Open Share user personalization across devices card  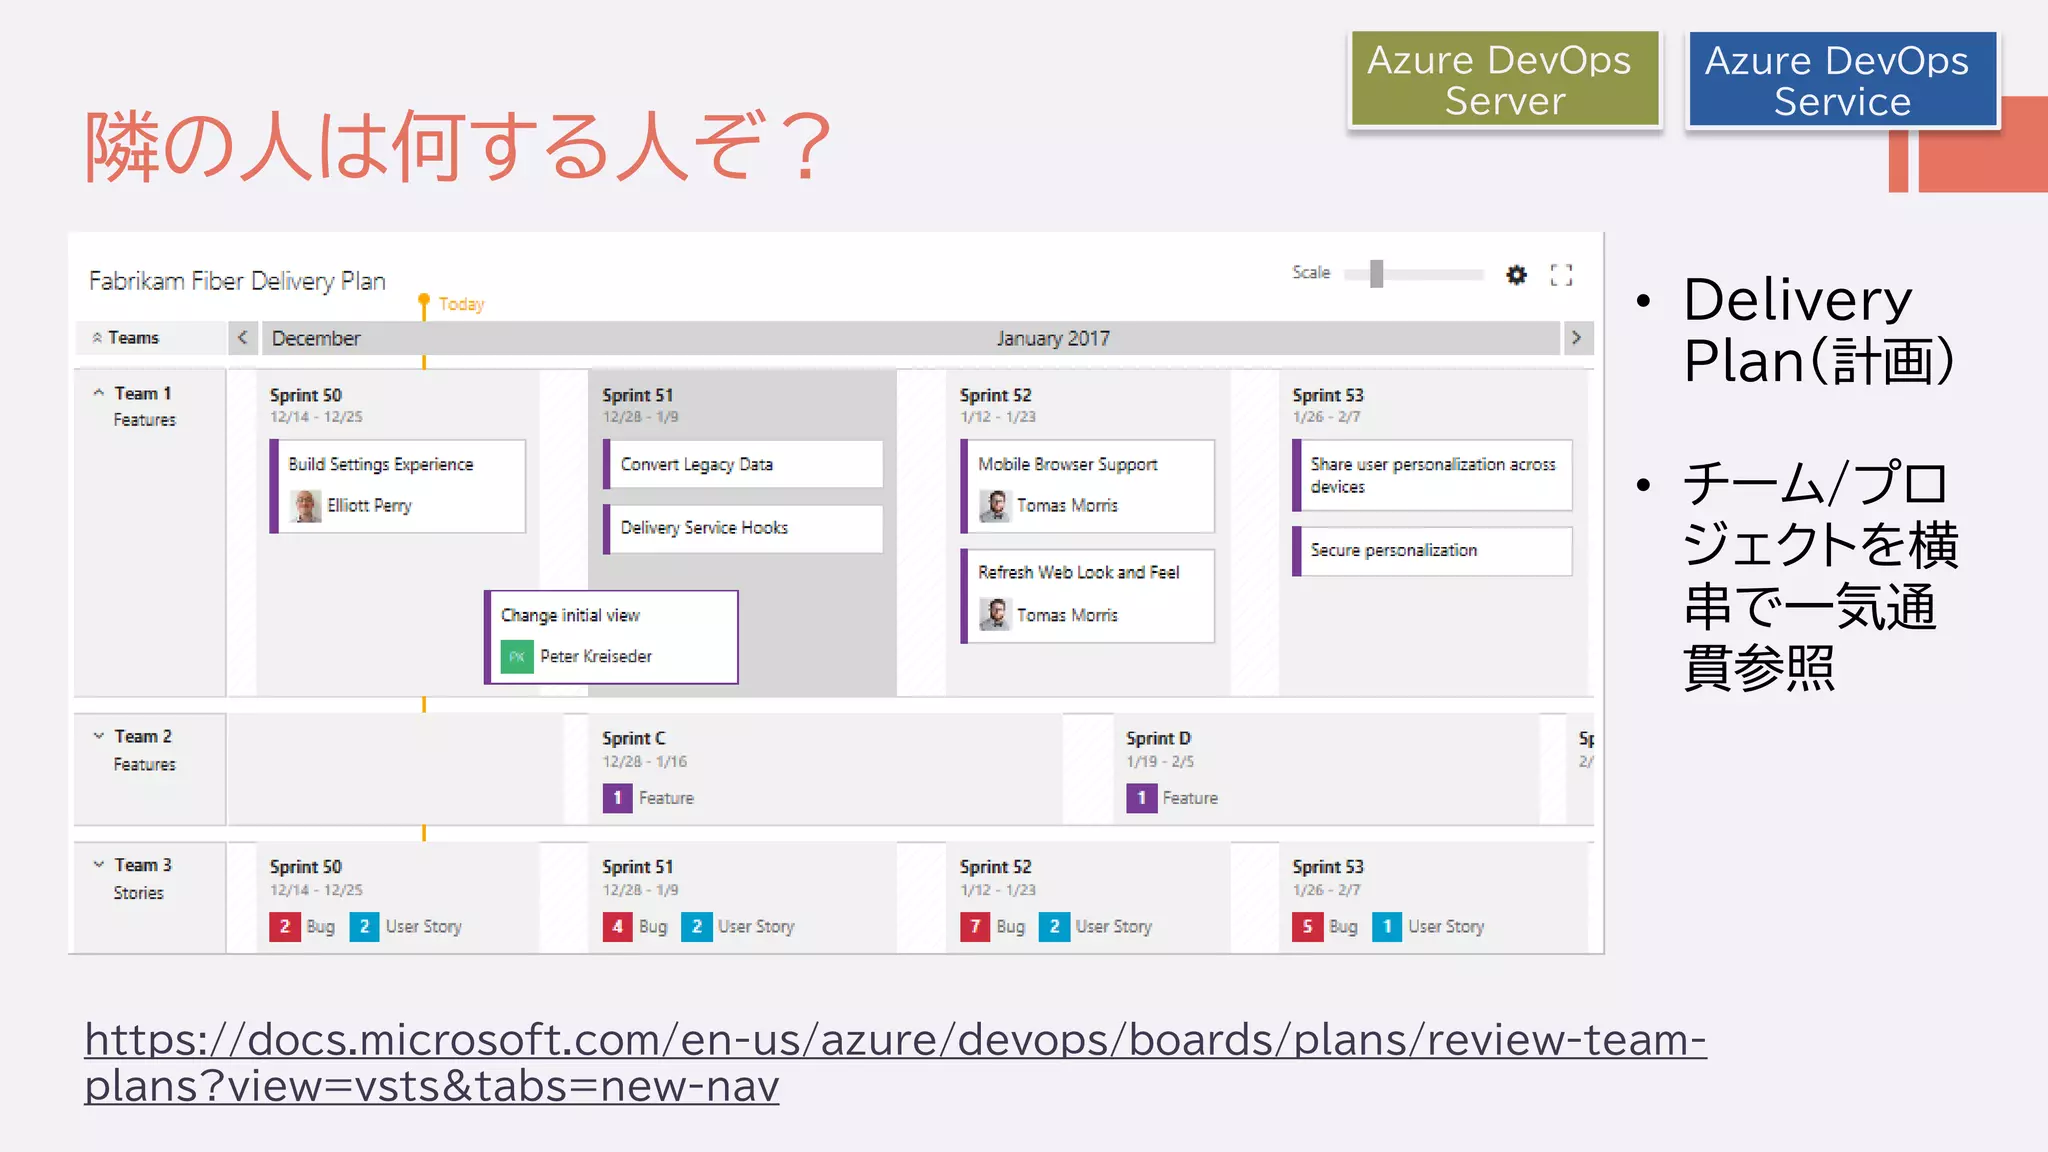1432,475
